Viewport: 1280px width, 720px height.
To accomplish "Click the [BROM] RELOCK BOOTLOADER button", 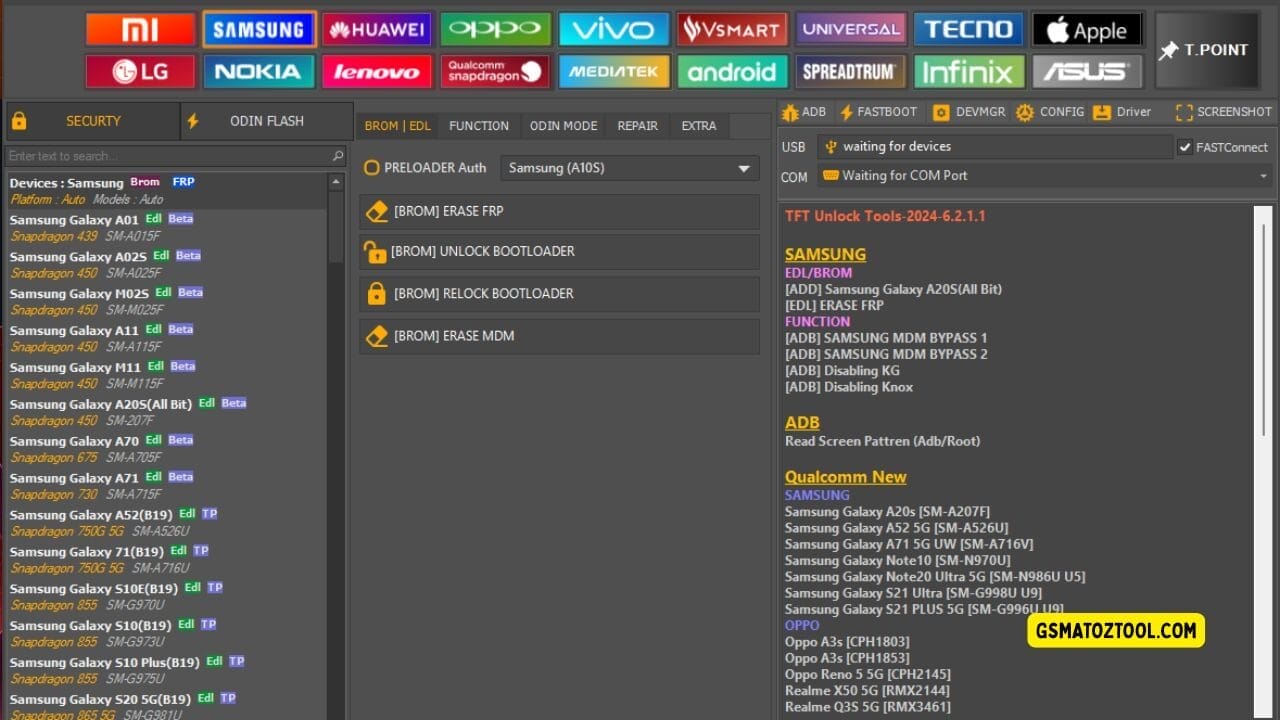I will 560,293.
